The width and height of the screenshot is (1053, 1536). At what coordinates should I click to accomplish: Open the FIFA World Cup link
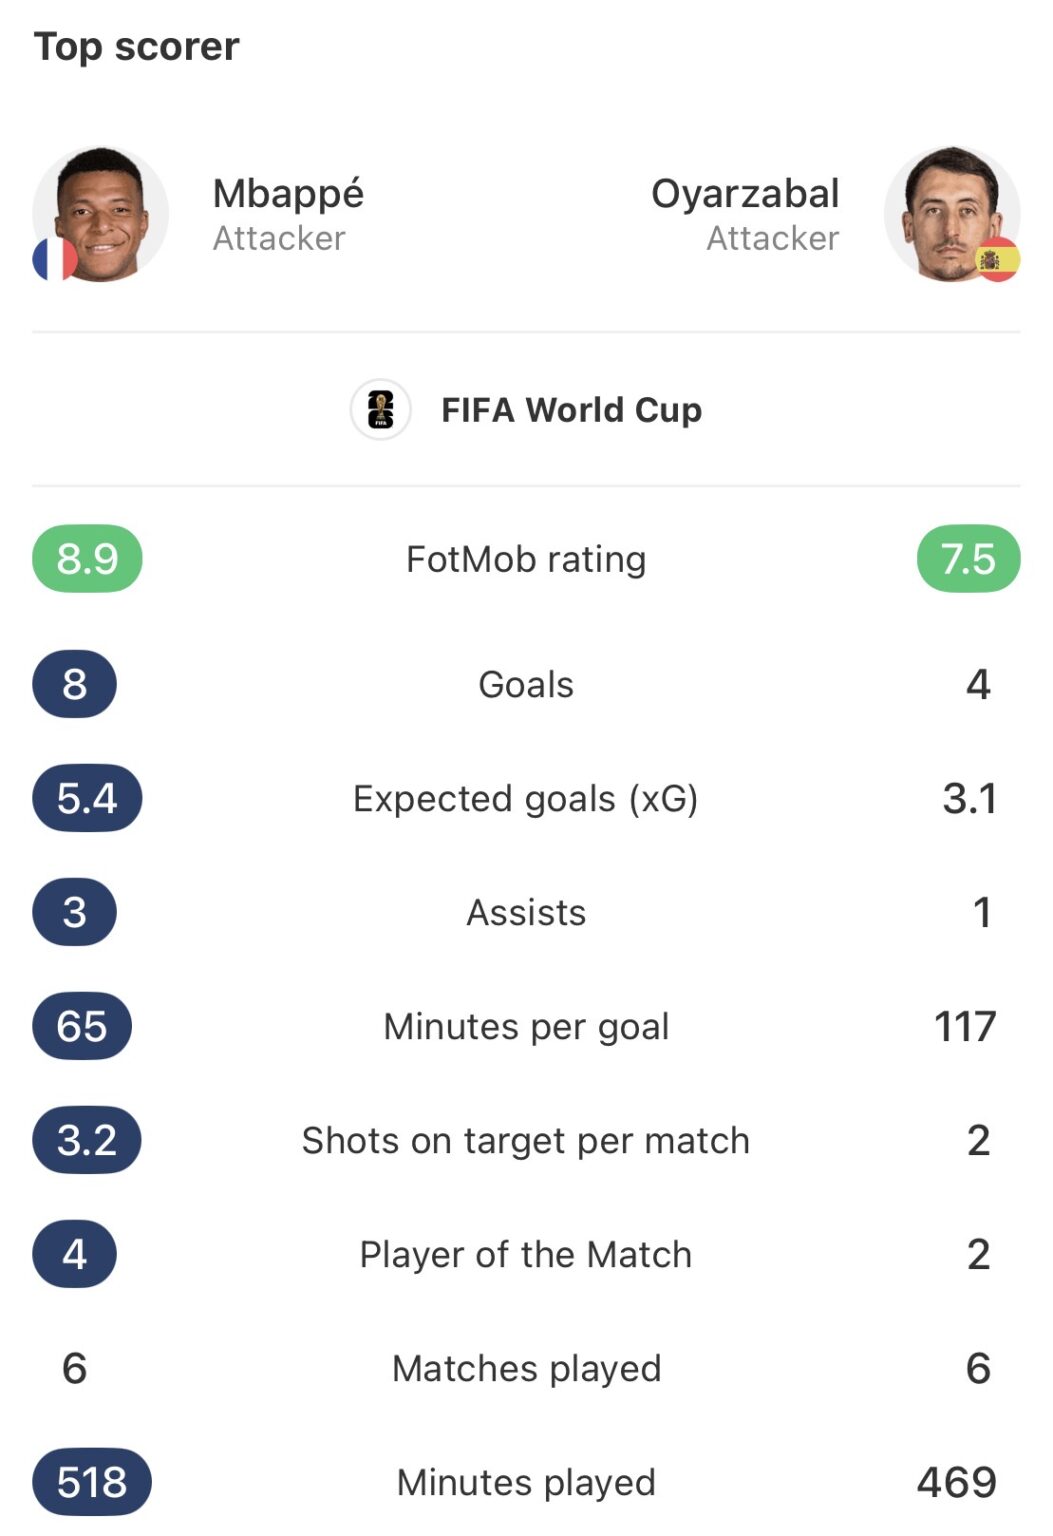point(571,410)
